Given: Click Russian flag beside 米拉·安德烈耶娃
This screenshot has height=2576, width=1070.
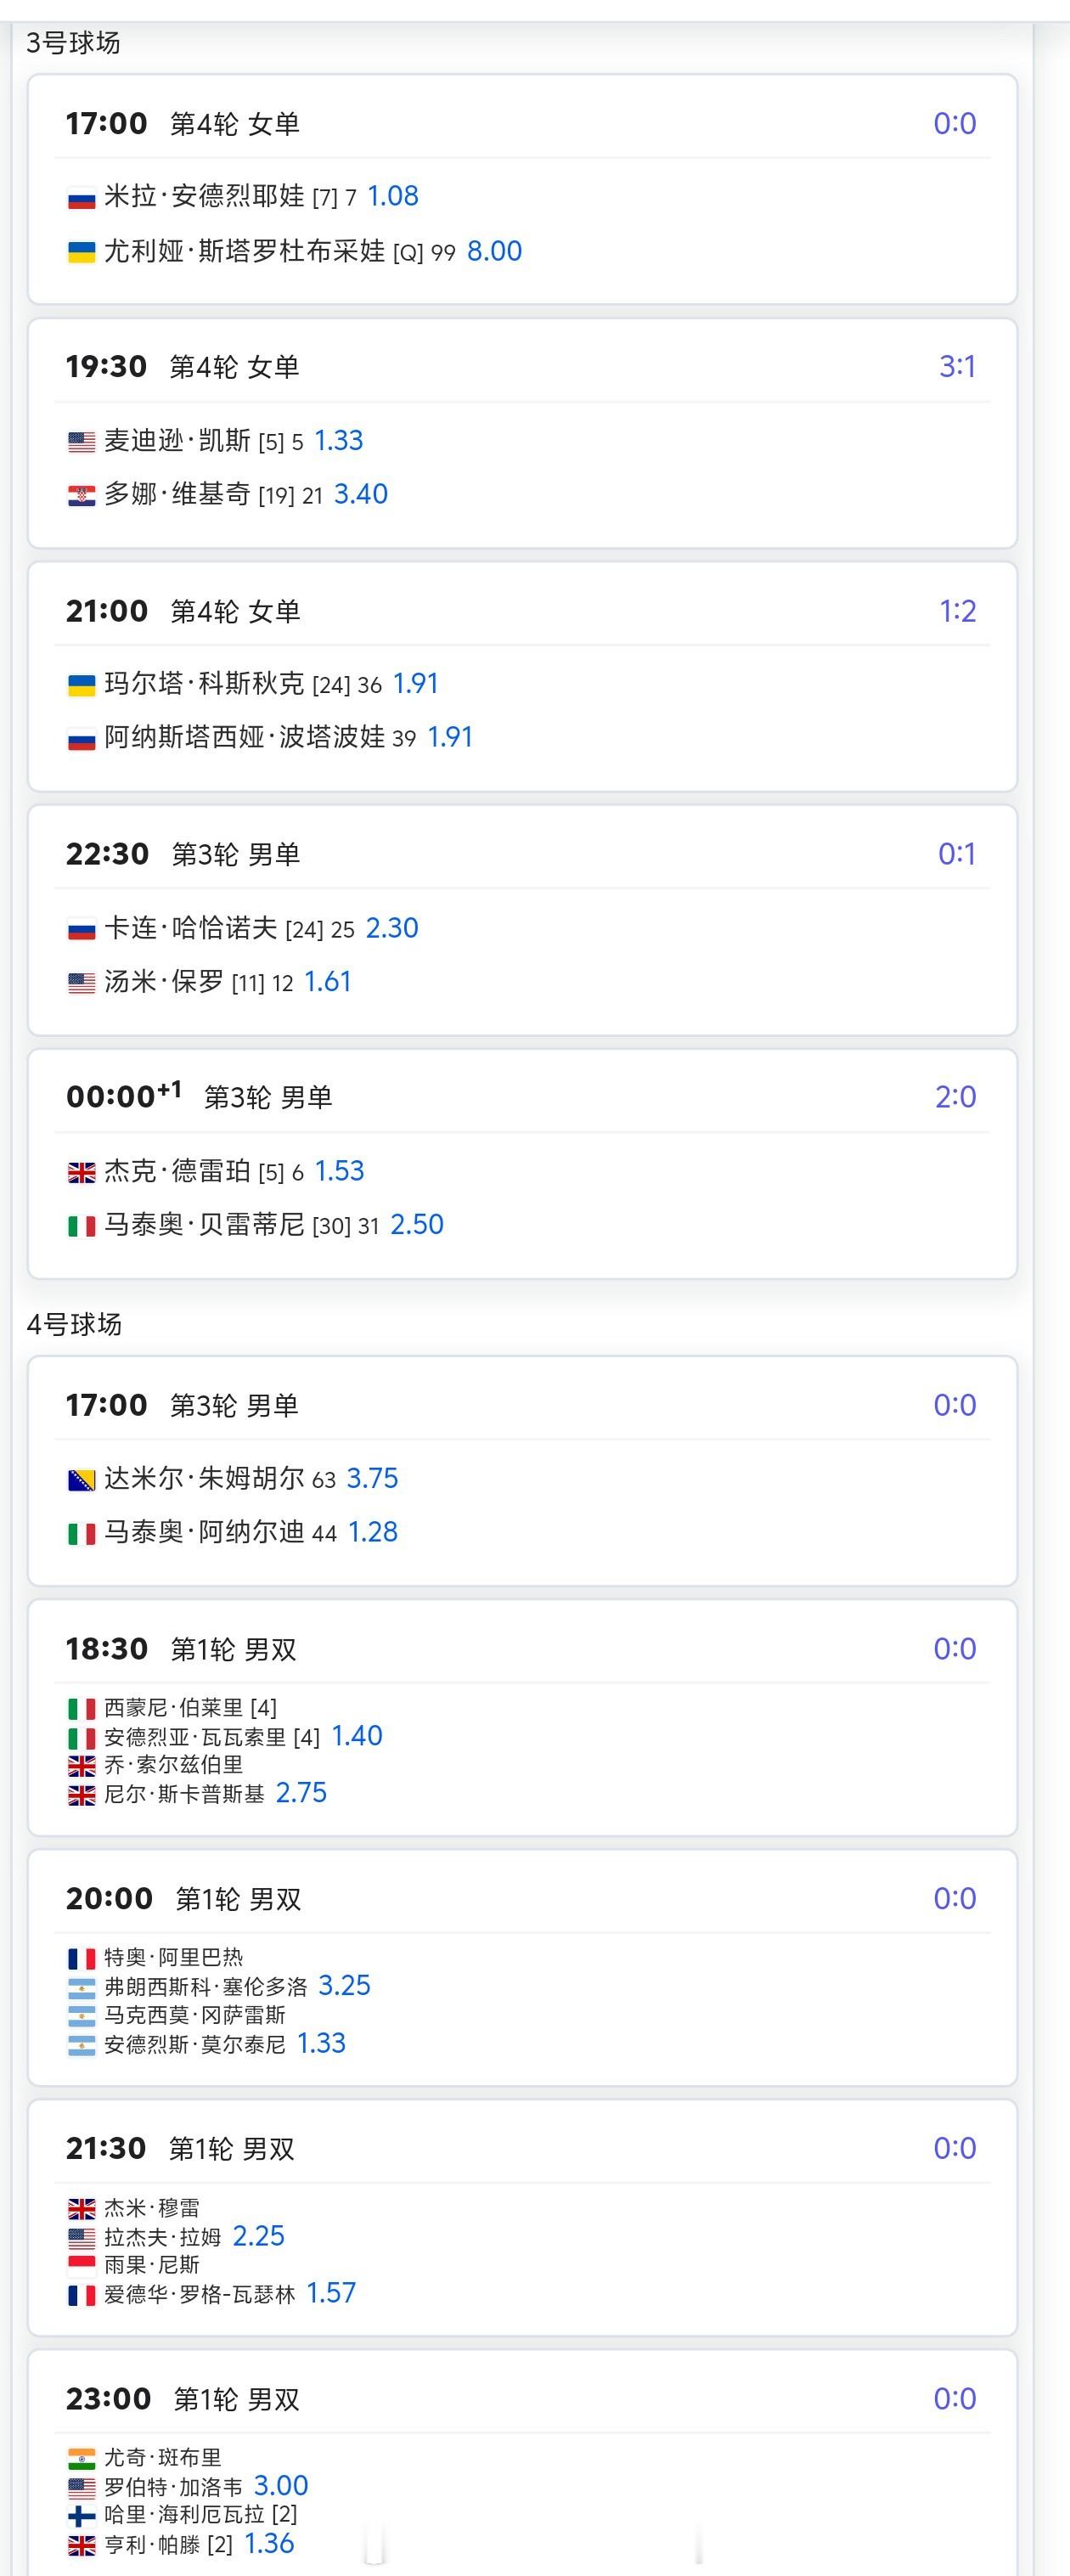Looking at the screenshot, I should tap(81, 198).
